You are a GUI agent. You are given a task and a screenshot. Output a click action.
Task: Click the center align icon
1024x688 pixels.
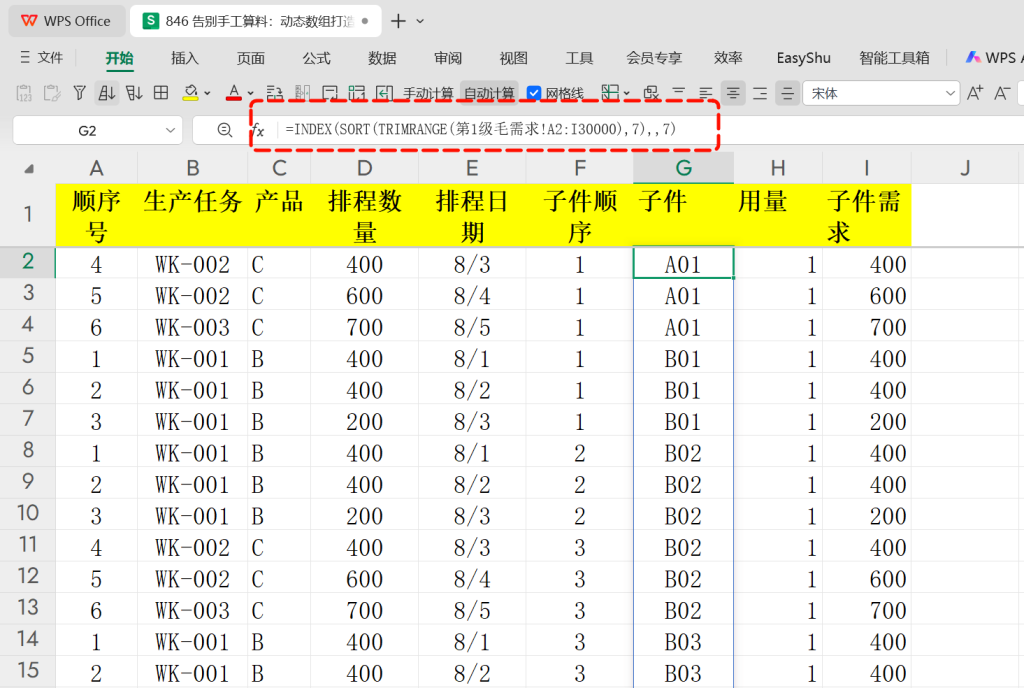(733, 93)
